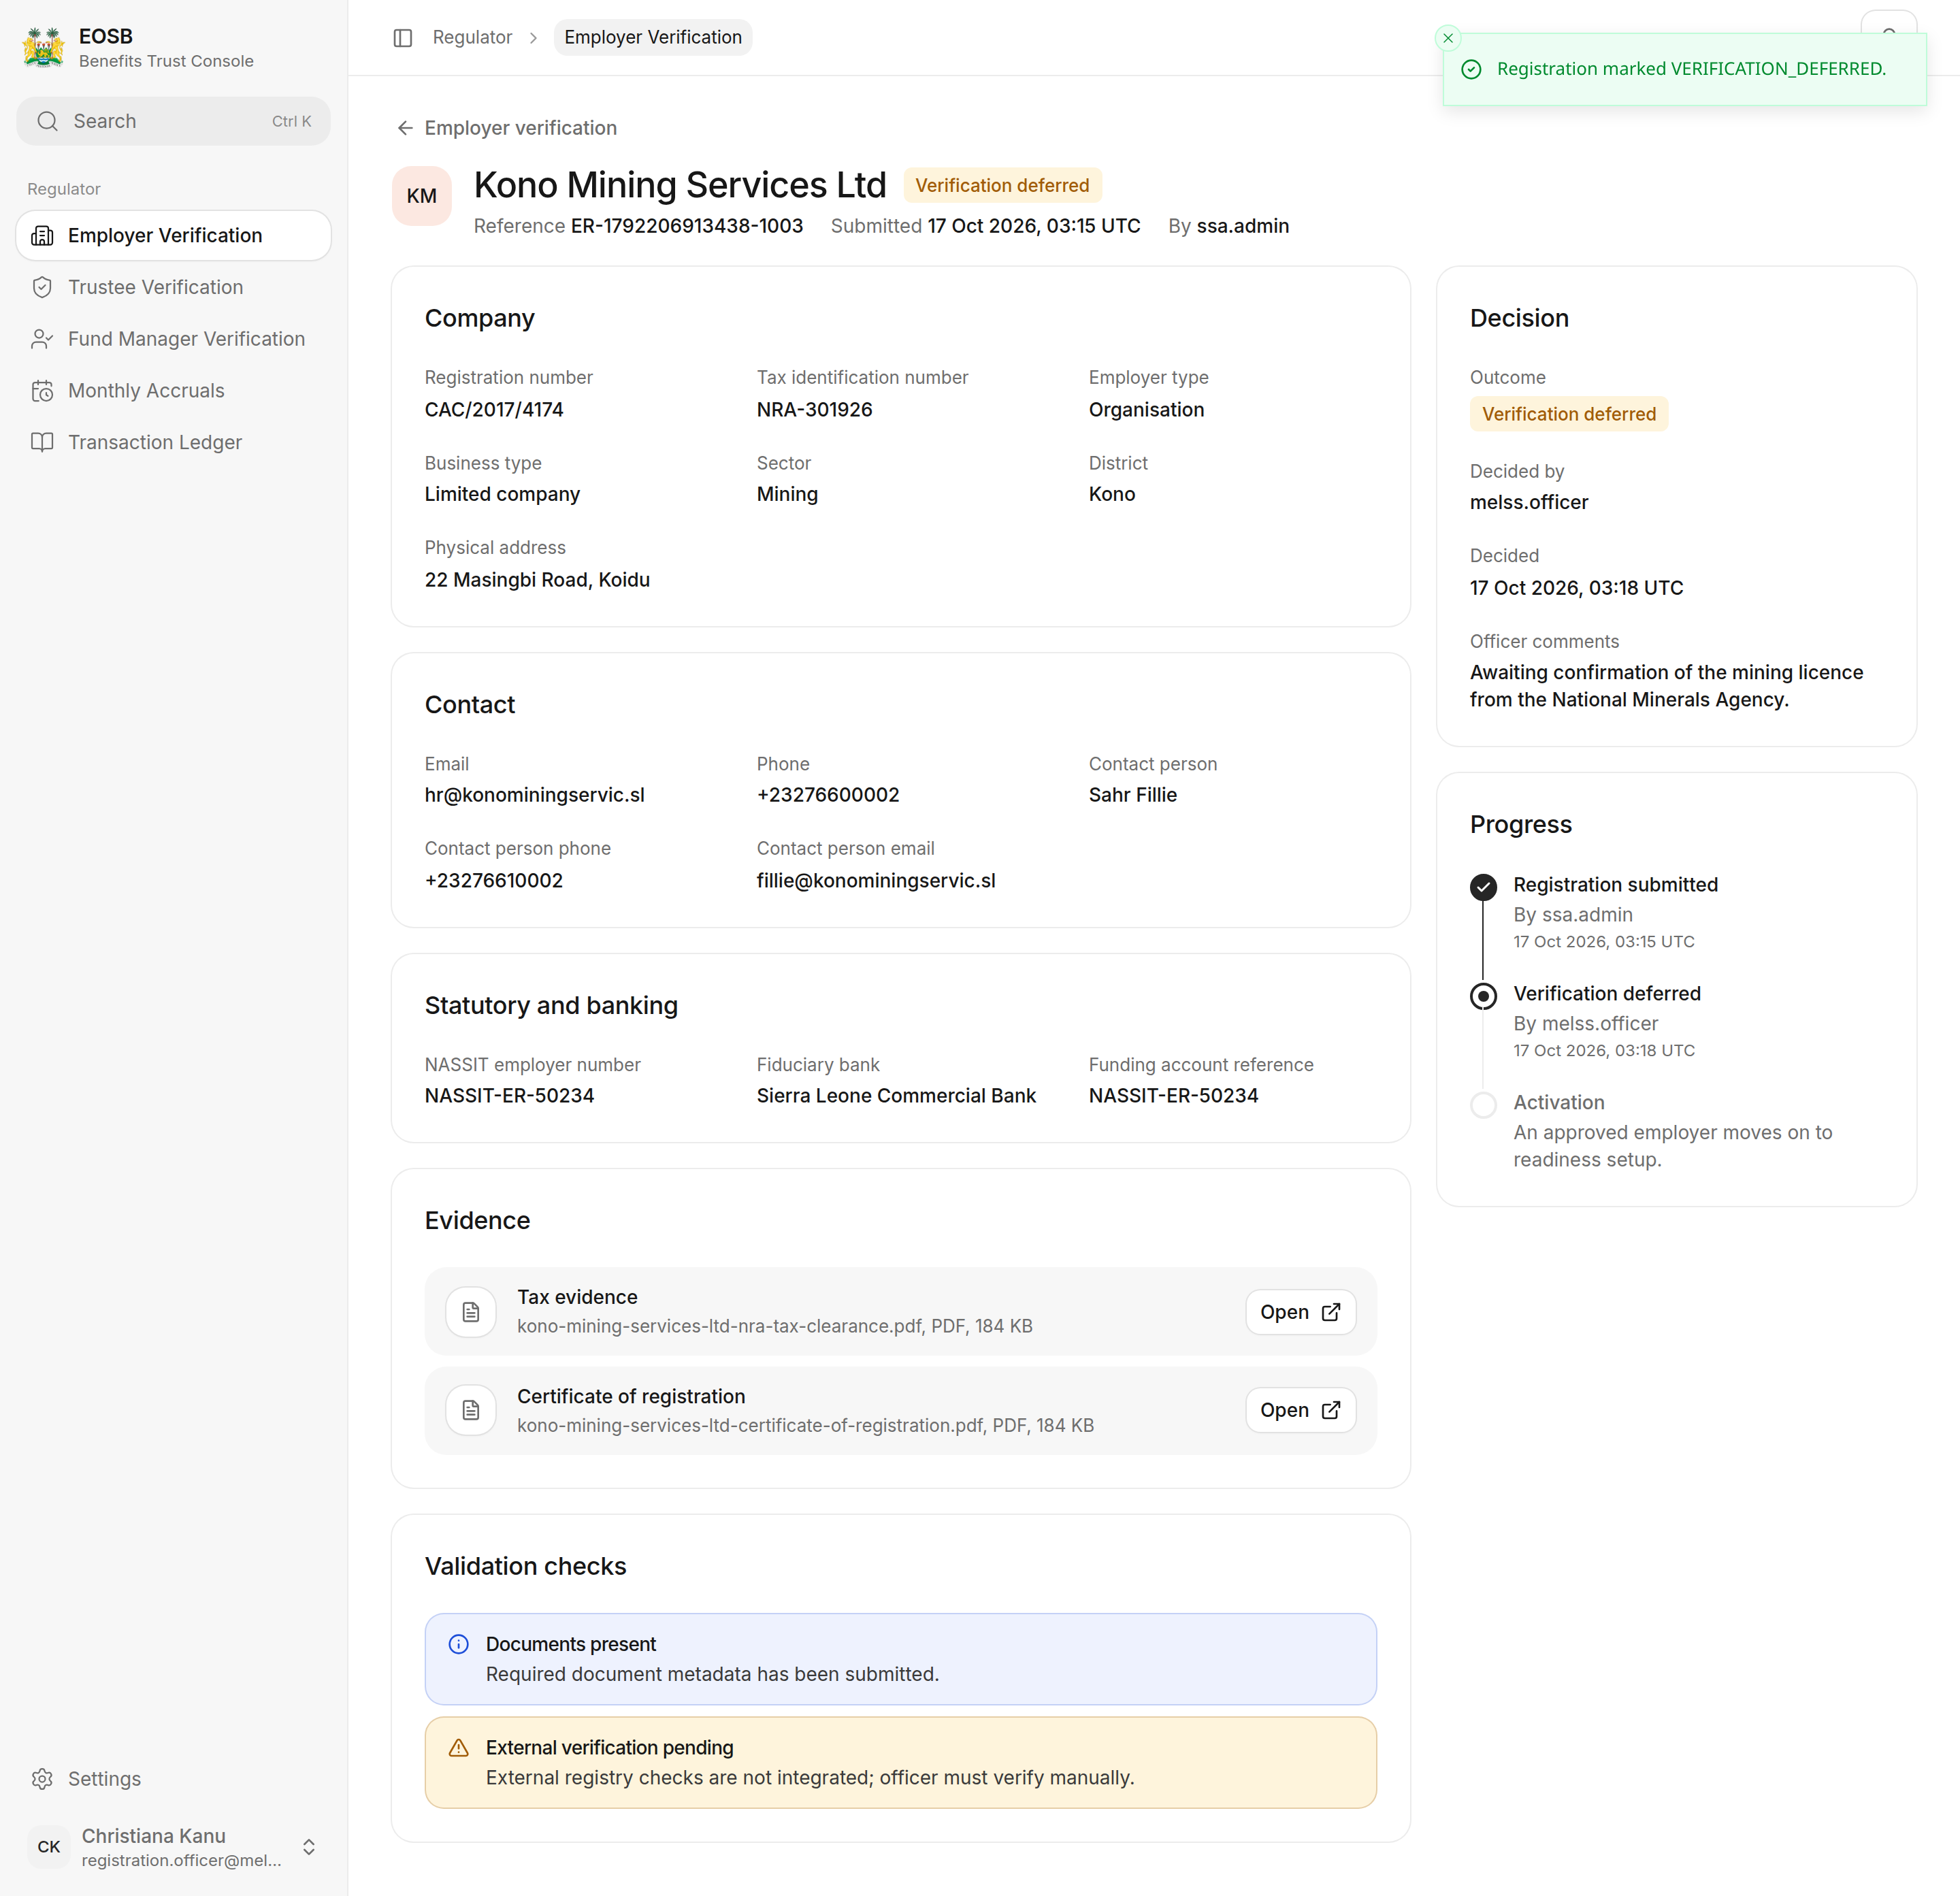Click the Settings gear icon
The height and width of the screenshot is (1896, 1960).
pos(42,1779)
